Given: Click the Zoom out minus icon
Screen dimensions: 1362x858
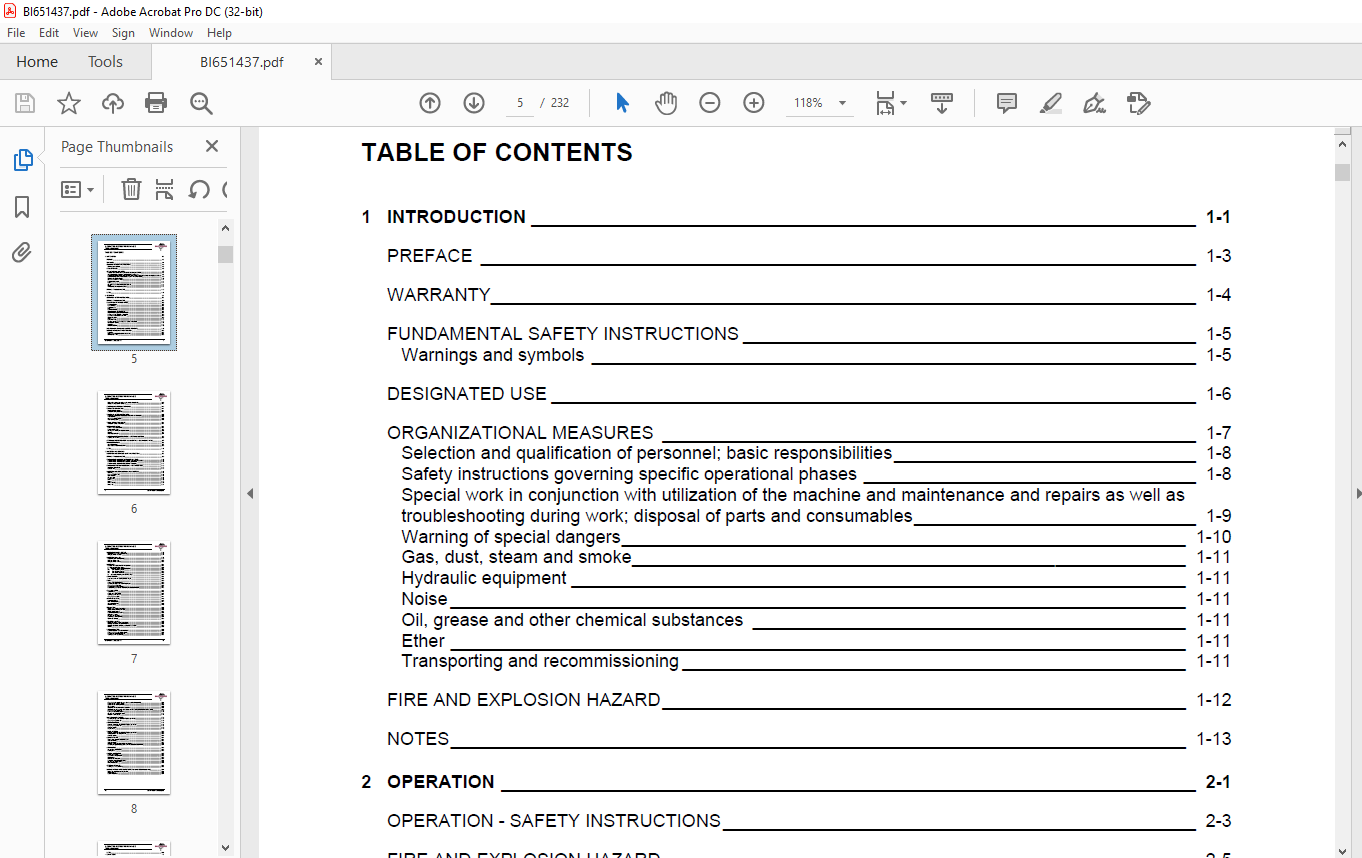Looking at the screenshot, I should (710, 103).
